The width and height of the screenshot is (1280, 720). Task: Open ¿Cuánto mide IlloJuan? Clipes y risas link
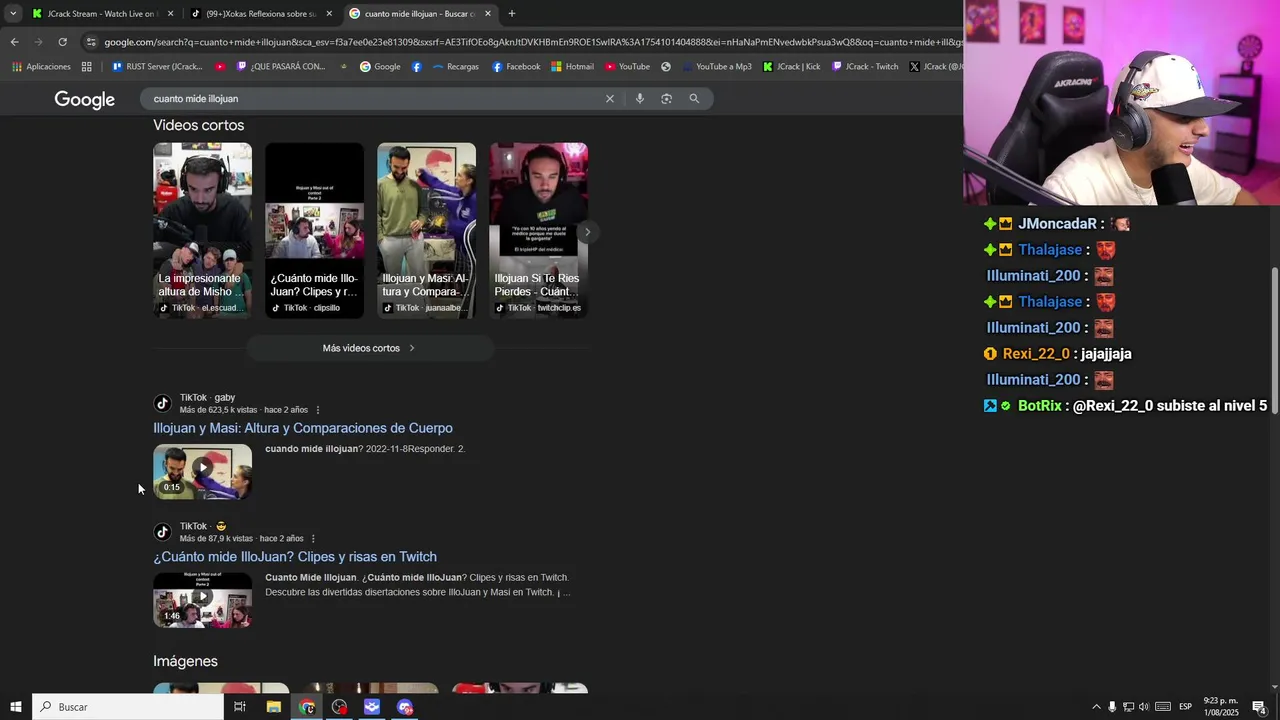tap(295, 557)
